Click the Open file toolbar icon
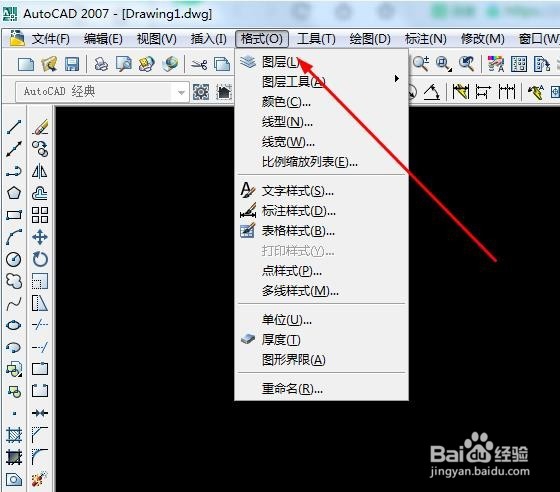This screenshot has height=492, width=560. [x=49, y=64]
